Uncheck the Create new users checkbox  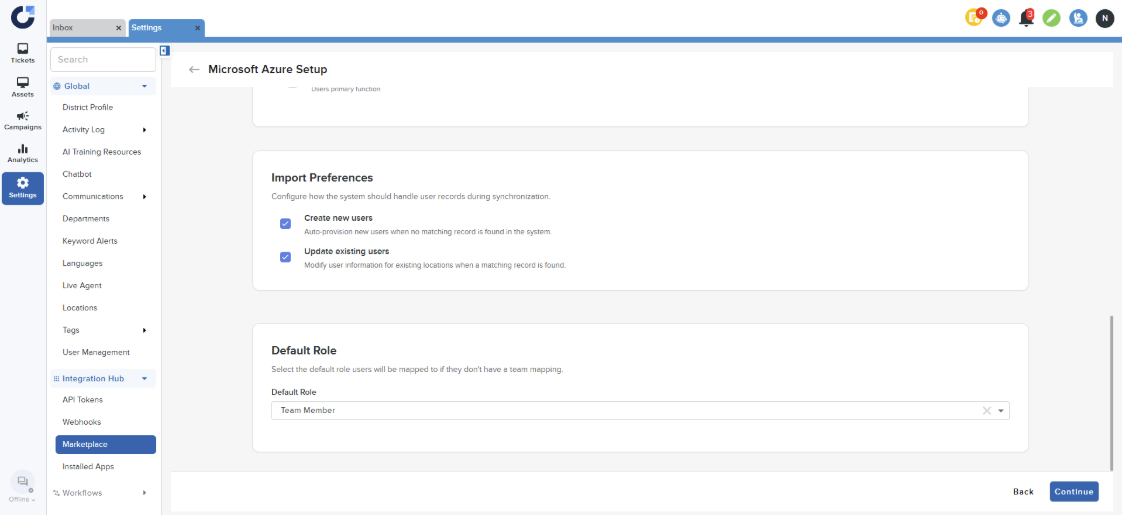pos(285,224)
